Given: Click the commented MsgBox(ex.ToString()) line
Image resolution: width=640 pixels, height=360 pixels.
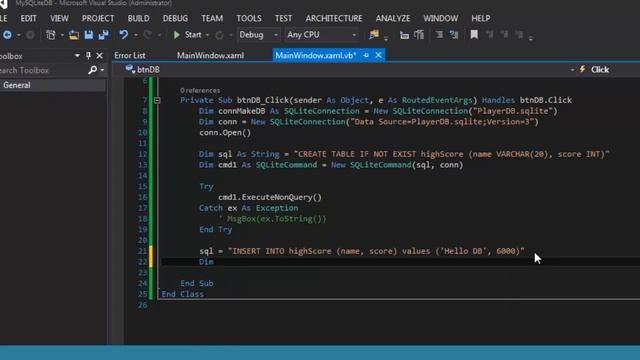Looking at the screenshot, I should [x=272, y=219].
